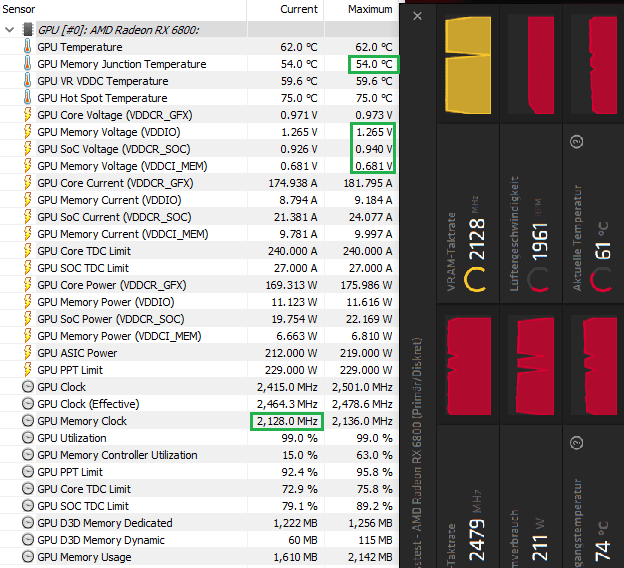Viewport: 624px width, 568px height.
Task: Click lightning icon for GPU ASIC Power
Action: (x=27, y=353)
